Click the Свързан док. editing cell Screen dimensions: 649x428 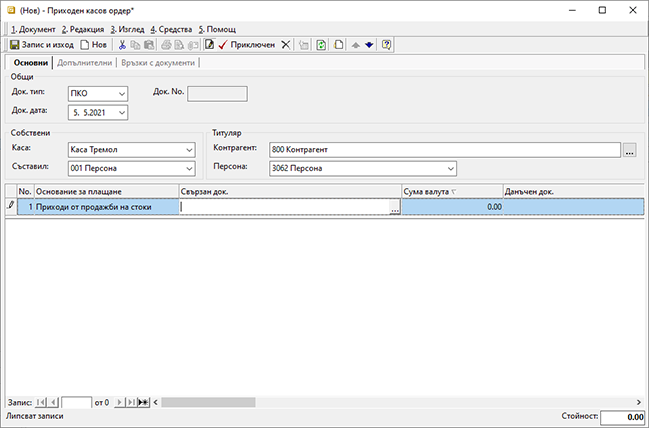pos(285,207)
